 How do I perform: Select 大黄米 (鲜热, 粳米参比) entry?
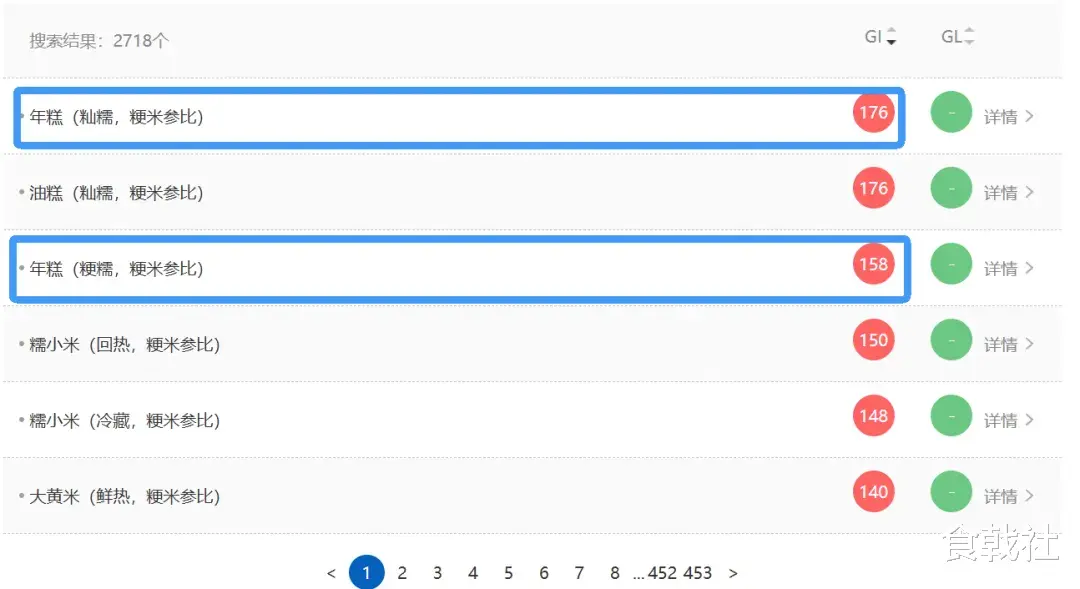(124, 497)
